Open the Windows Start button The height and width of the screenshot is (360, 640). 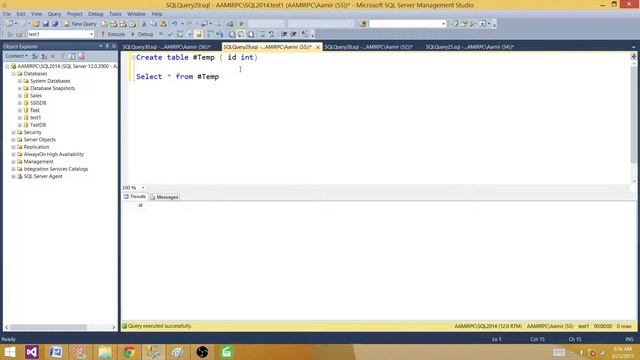pos(9,352)
